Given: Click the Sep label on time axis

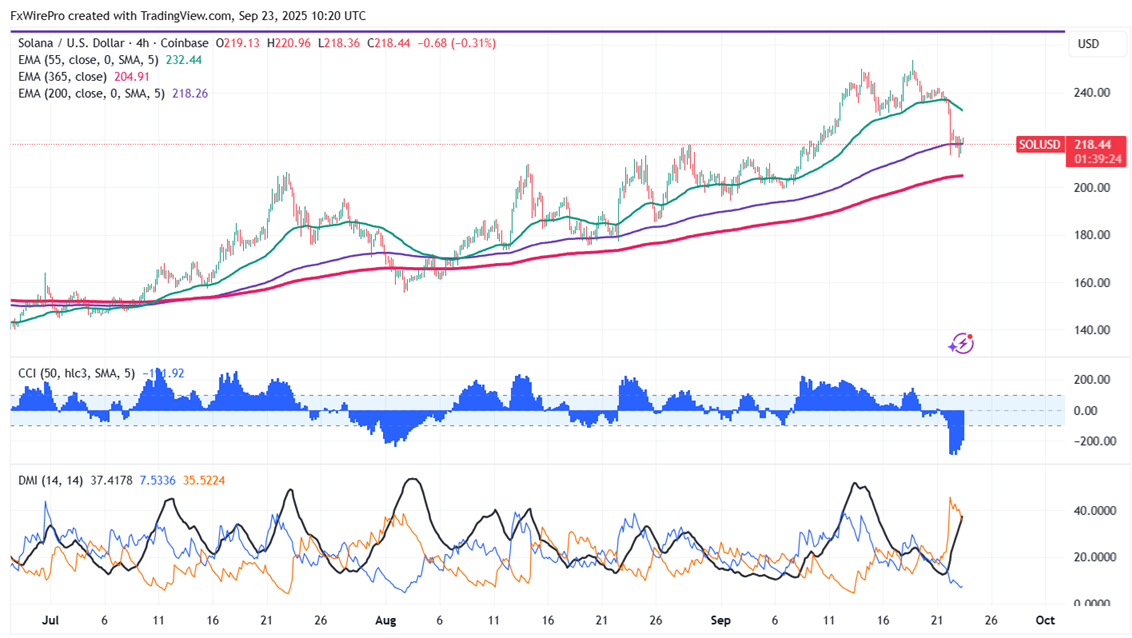Looking at the screenshot, I should (720, 621).
